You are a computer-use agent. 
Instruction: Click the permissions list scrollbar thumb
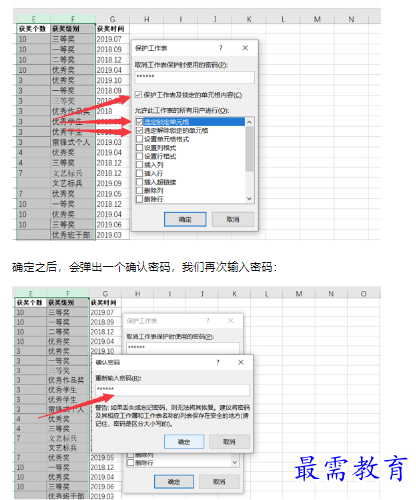coord(249,149)
